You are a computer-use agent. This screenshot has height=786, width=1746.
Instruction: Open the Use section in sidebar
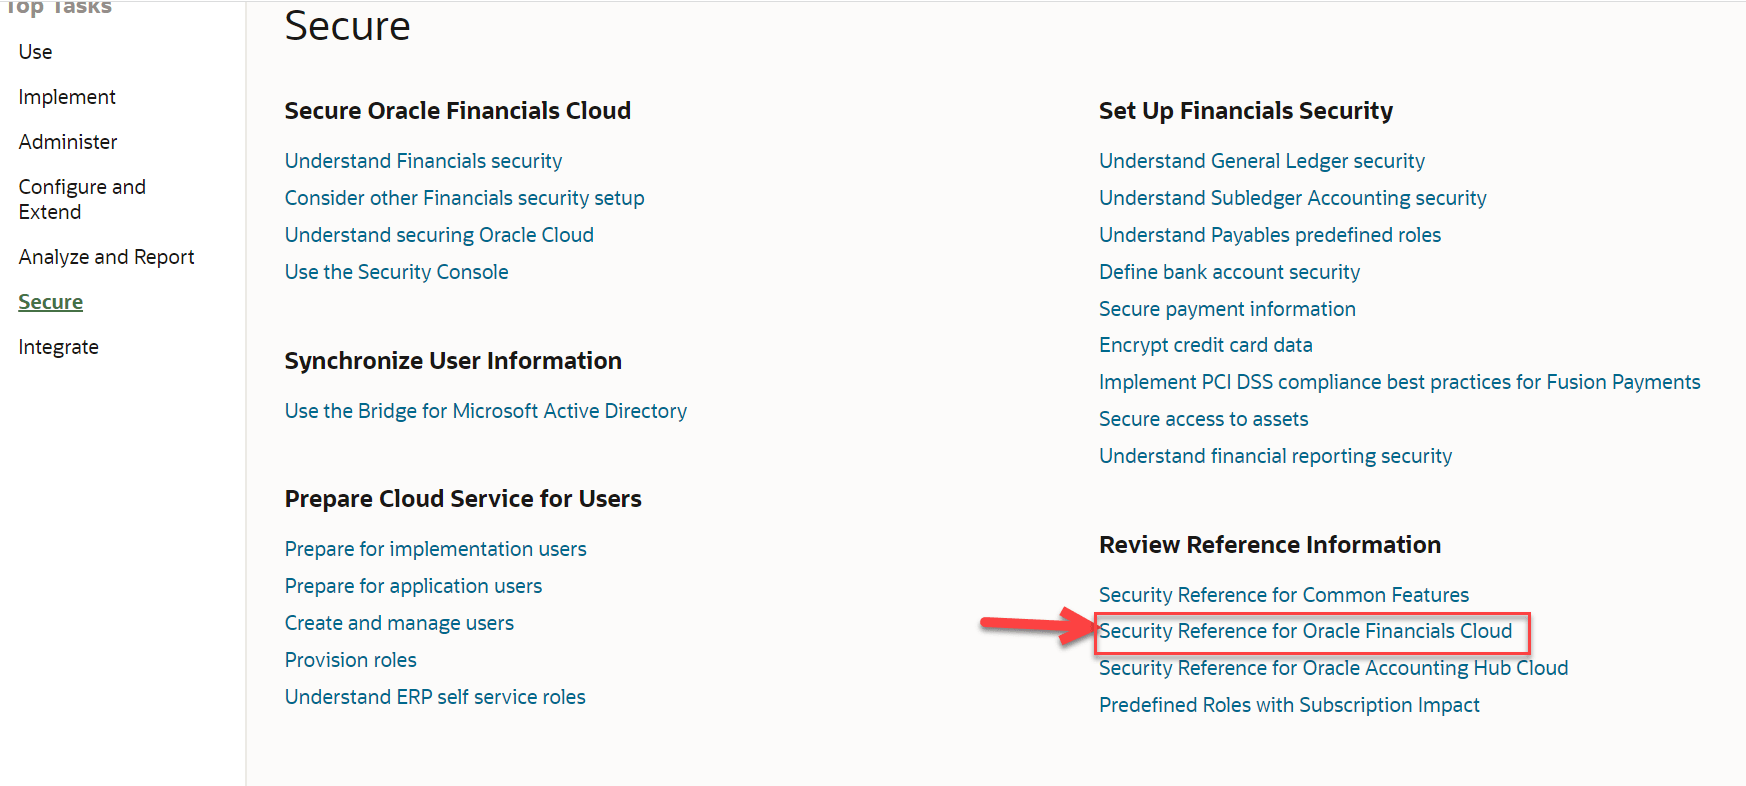pos(36,52)
